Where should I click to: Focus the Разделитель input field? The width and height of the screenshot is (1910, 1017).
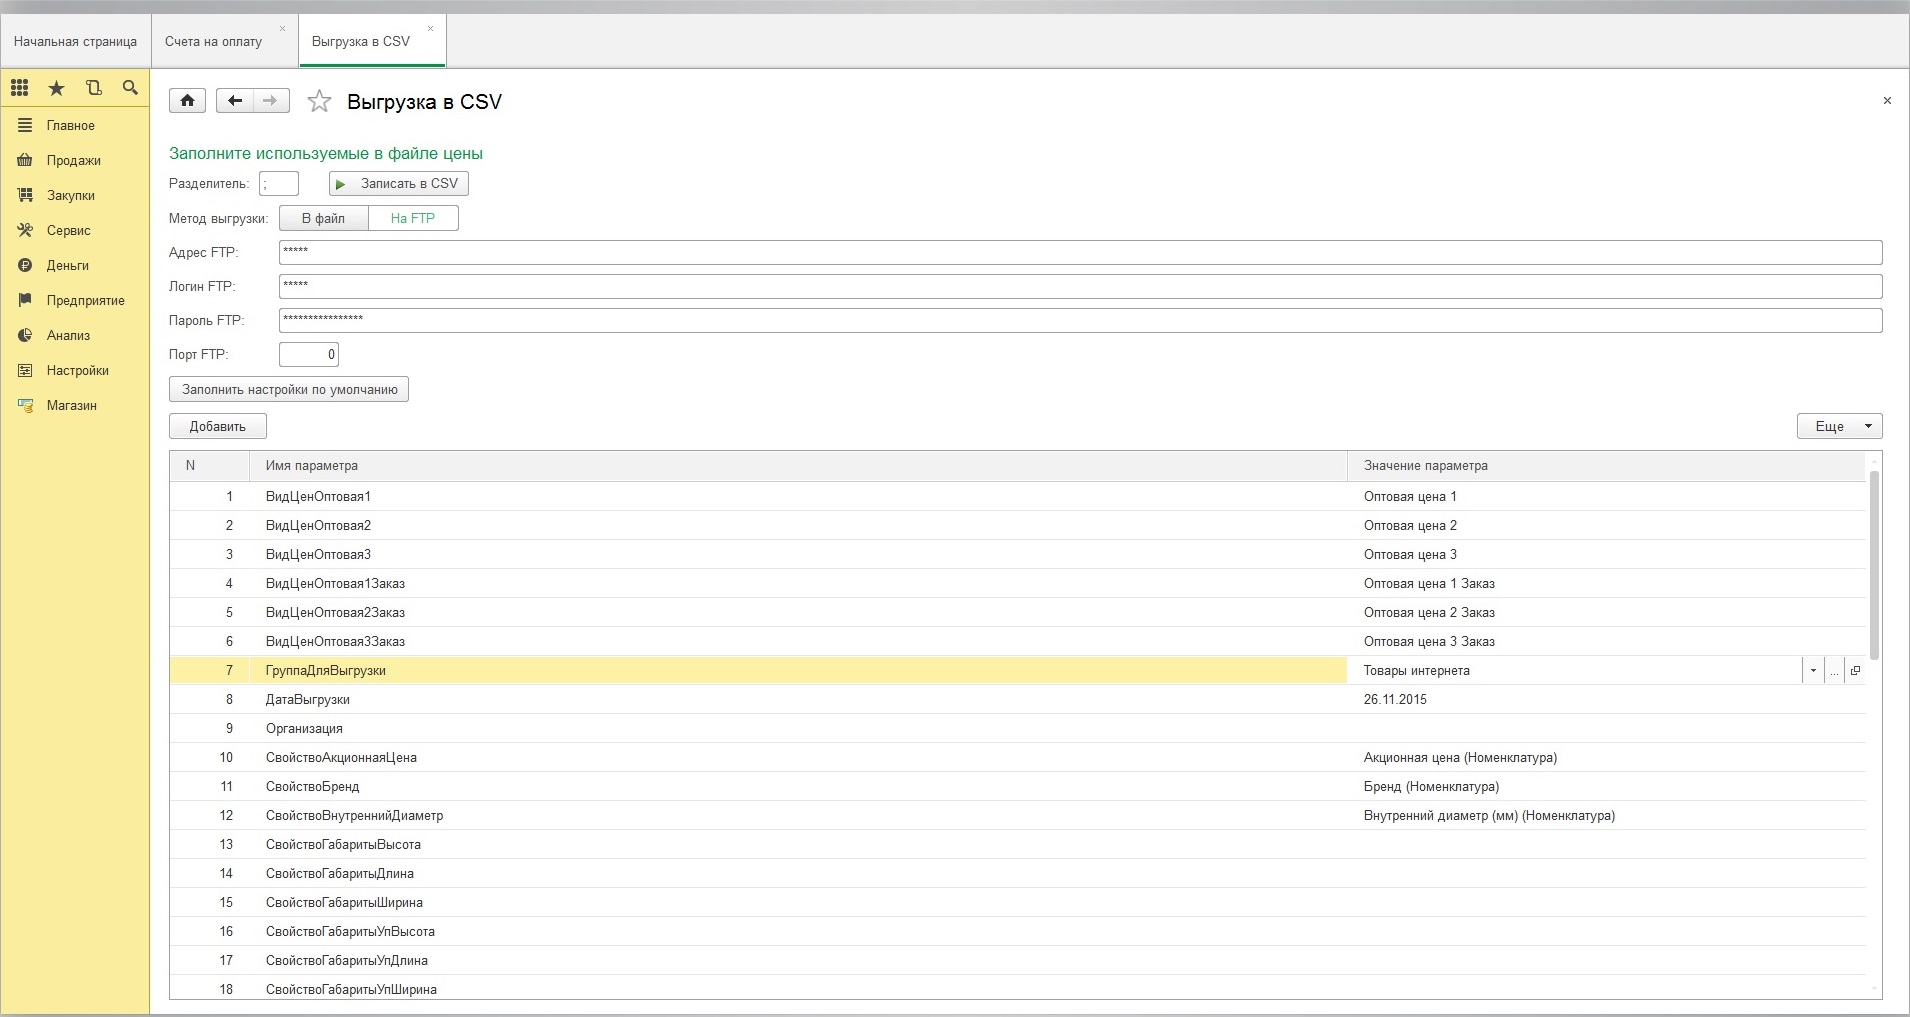tap(279, 183)
